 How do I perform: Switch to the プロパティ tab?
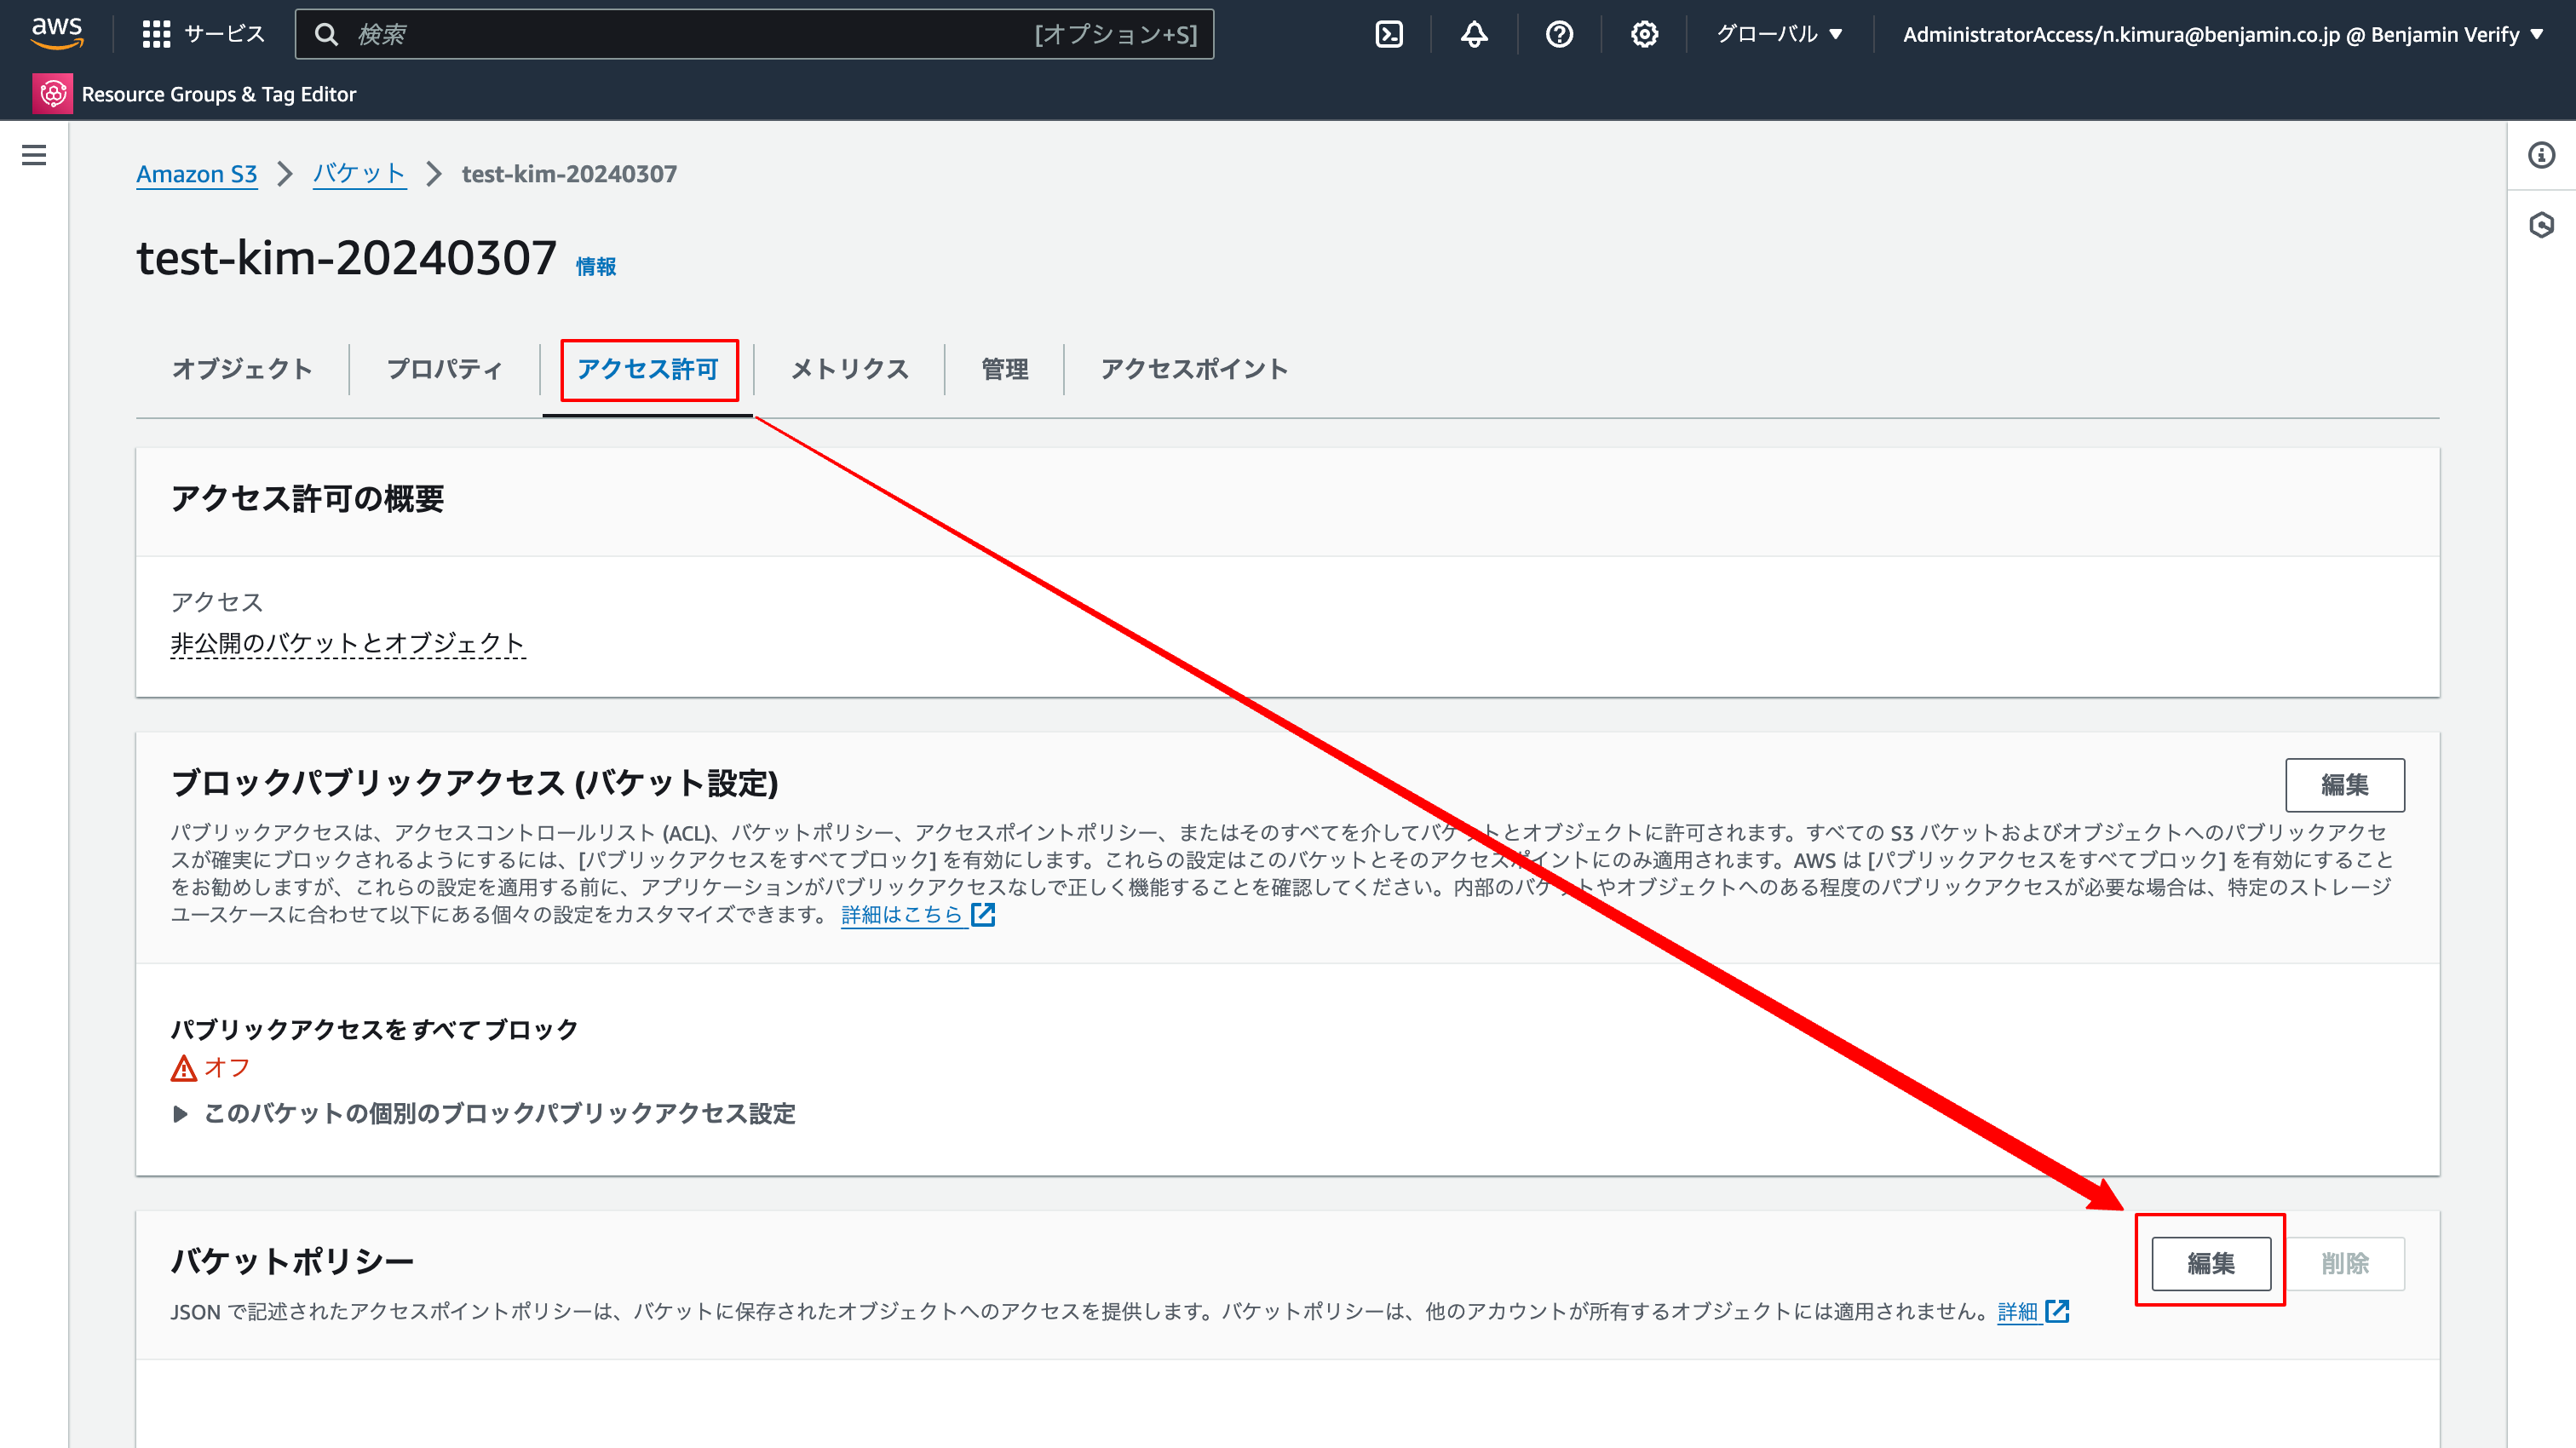pos(445,369)
